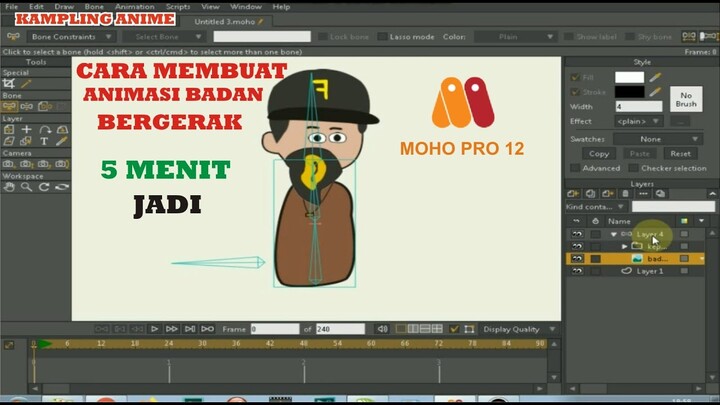Viewport: 720px width, 405px height.
Task: Activate the Track Camera tool
Action: pyautogui.click(x=9, y=164)
